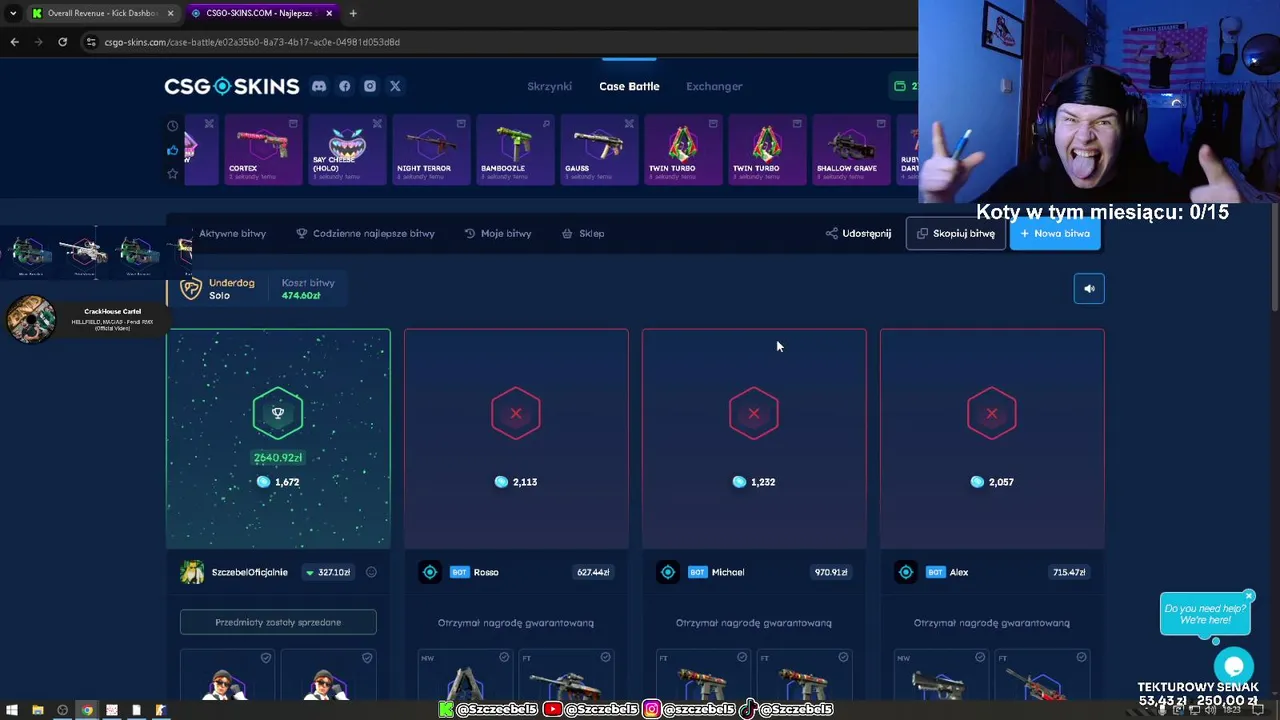Reload the page with the refresh icon

coord(62,42)
